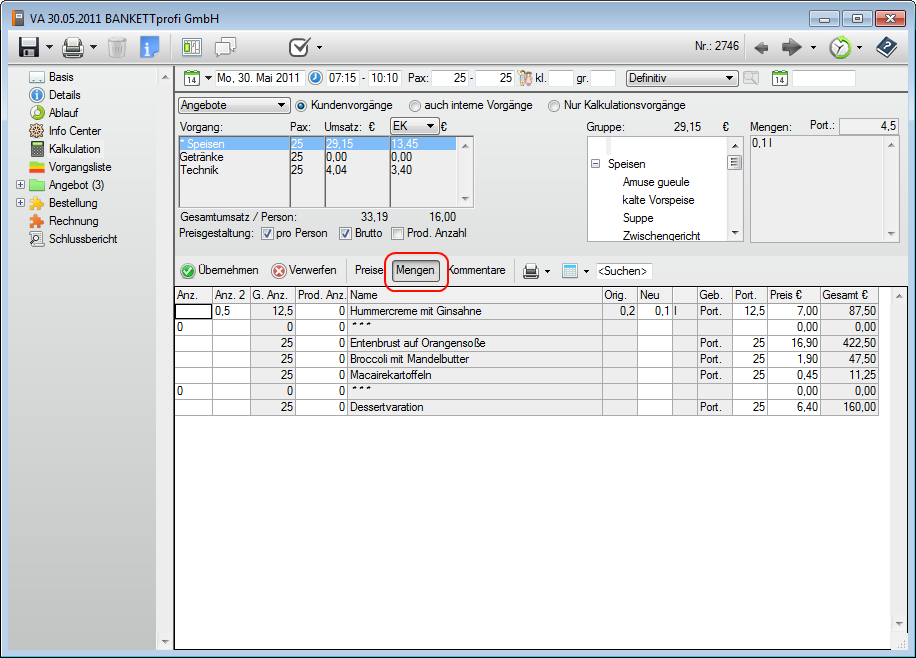Open the Angebote dropdown list
Image resolution: width=916 pixels, height=658 pixels.
pos(281,105)
